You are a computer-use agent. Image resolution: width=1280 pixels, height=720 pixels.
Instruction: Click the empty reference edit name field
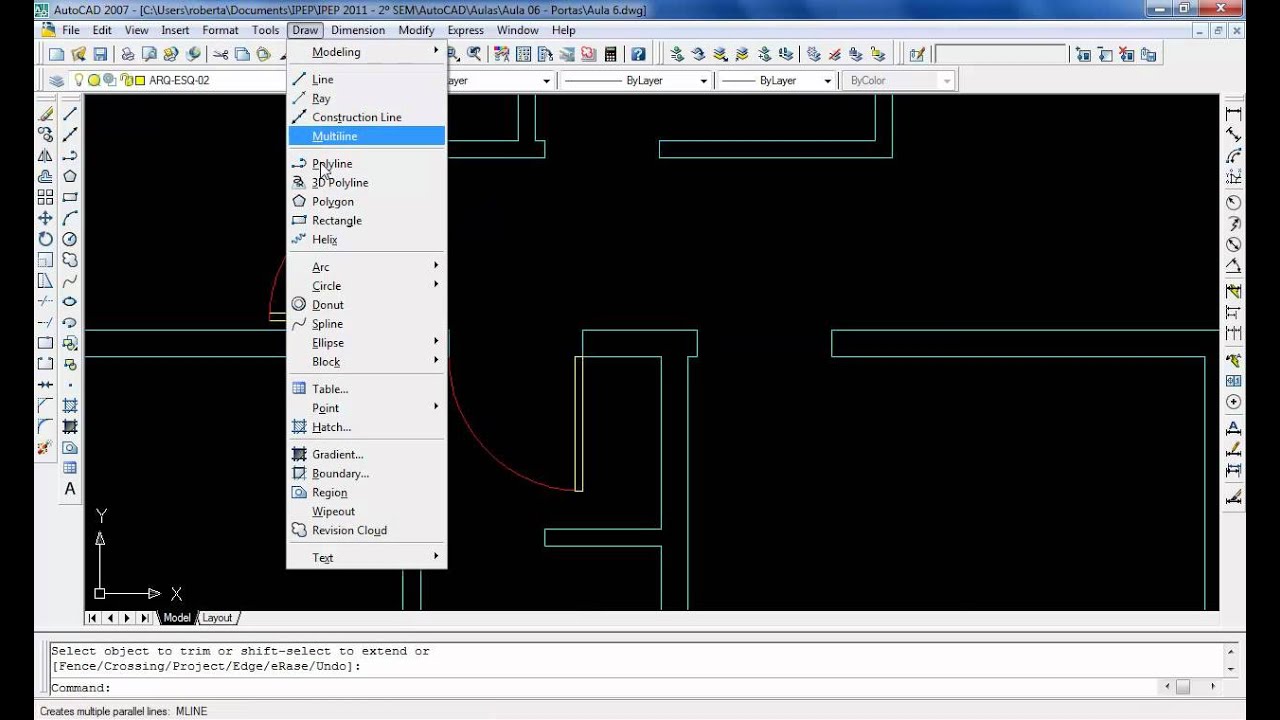coord(999,54)
